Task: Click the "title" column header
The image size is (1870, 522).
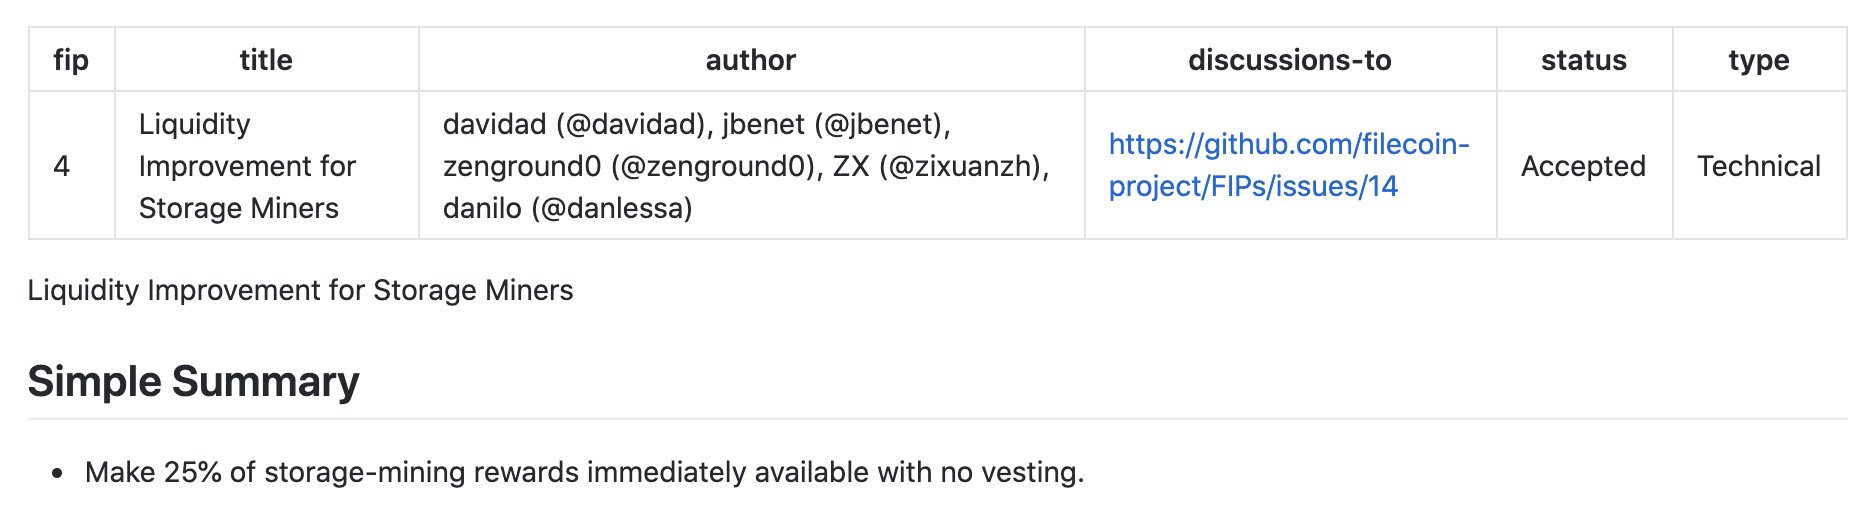Action: (x=266, y=60)
